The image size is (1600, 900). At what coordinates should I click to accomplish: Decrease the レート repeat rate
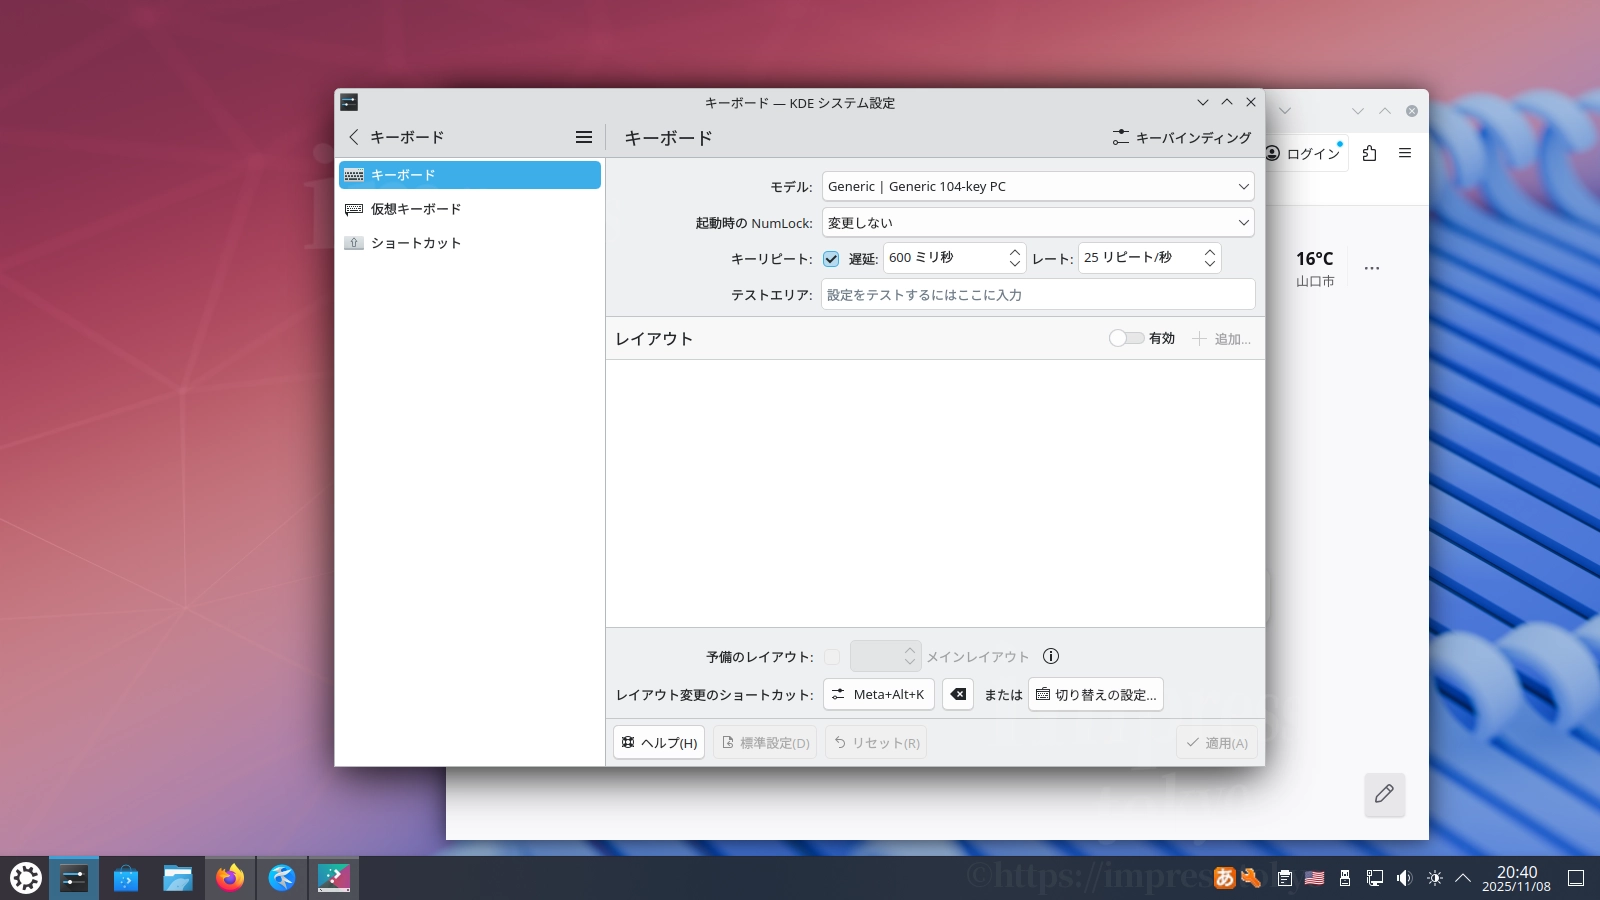click(x=1210, y=264)
